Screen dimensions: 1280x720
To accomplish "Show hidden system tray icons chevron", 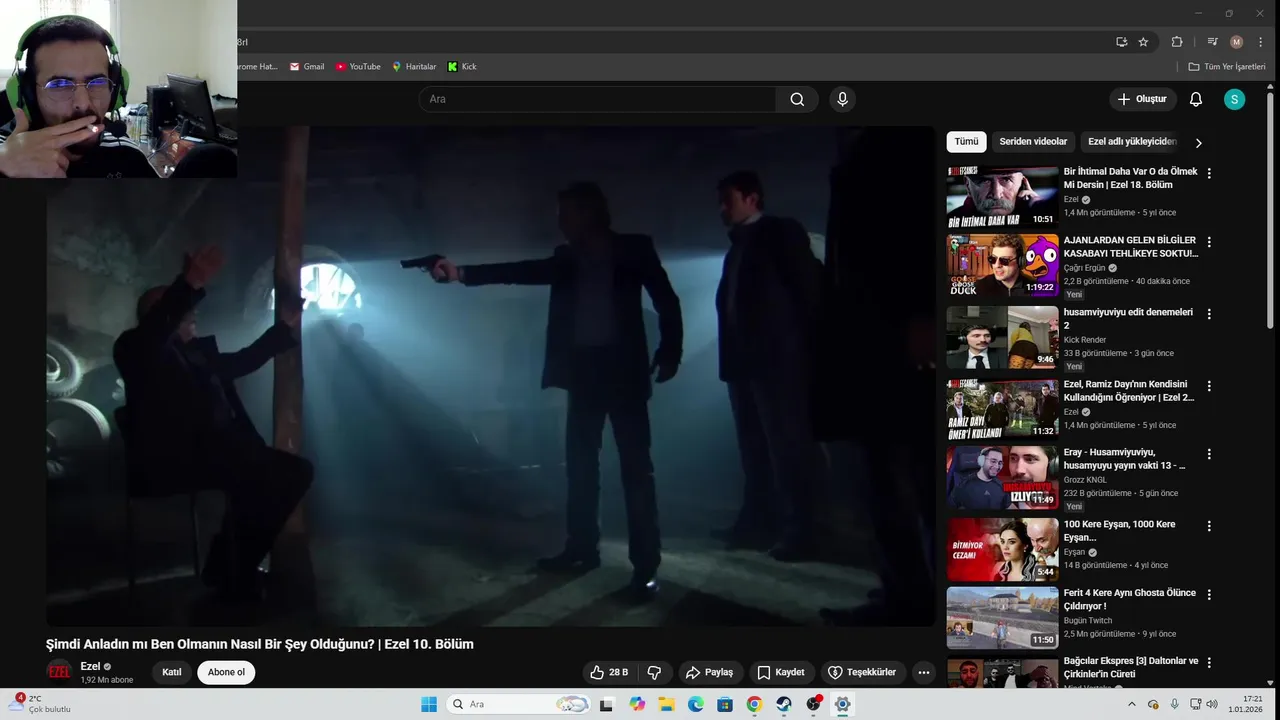I will click(1130, 704).
